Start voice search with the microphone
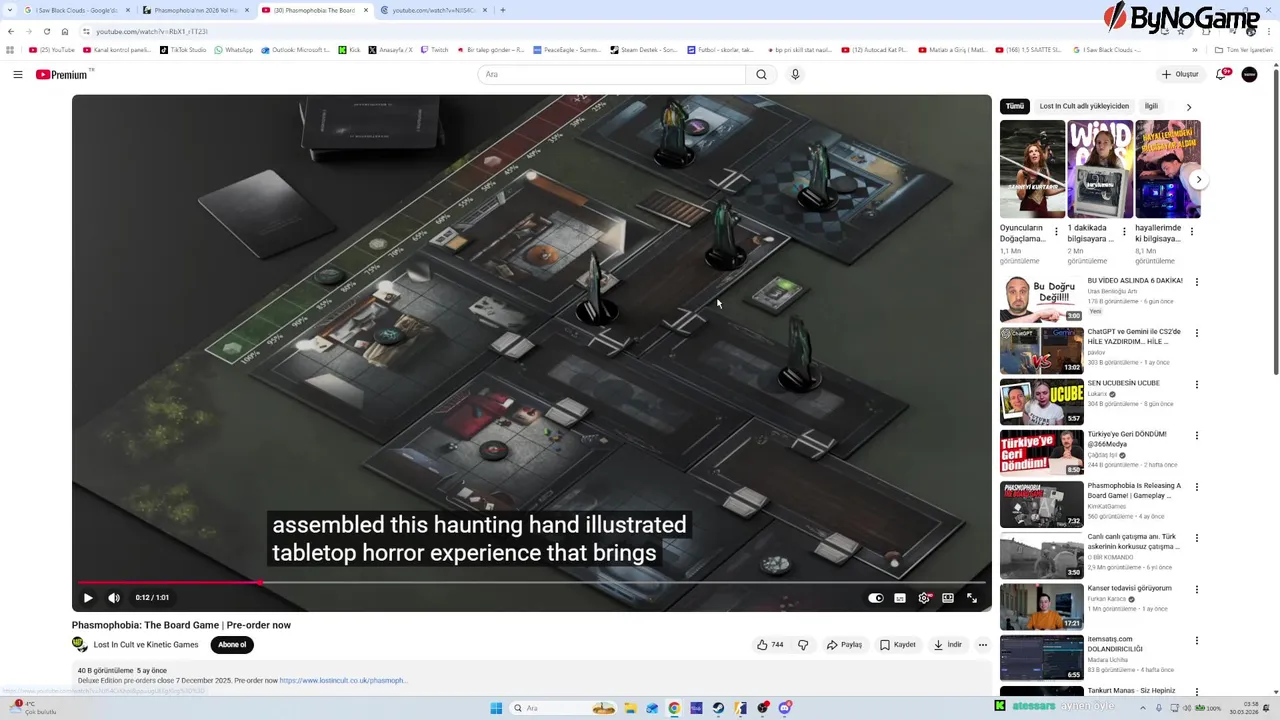Screen dimensions: 1280x720 click(795, 74)
